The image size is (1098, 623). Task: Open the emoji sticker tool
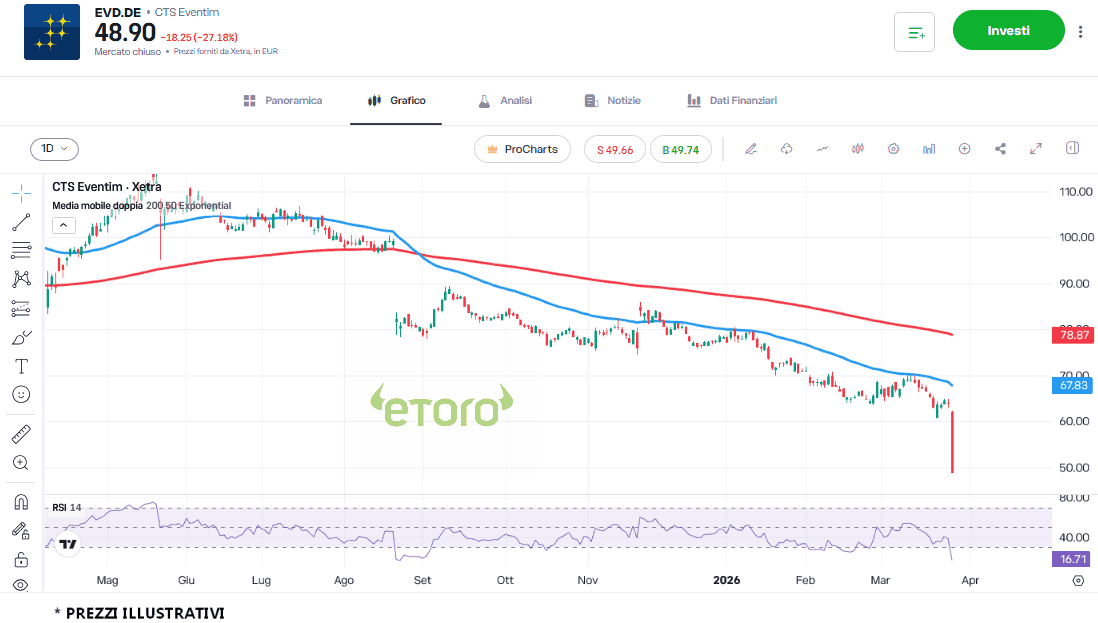click(x=21, y=395)
